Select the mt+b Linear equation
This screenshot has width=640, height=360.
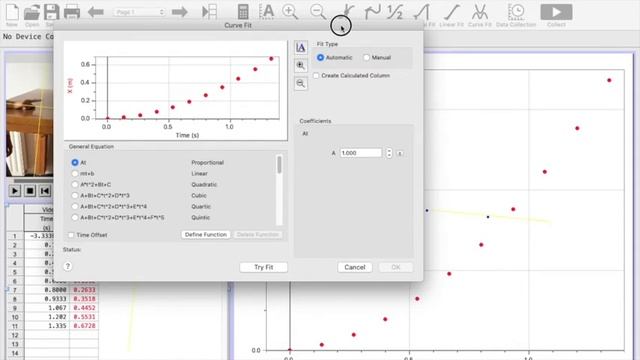pyautogui.click(x=75, y=173)
